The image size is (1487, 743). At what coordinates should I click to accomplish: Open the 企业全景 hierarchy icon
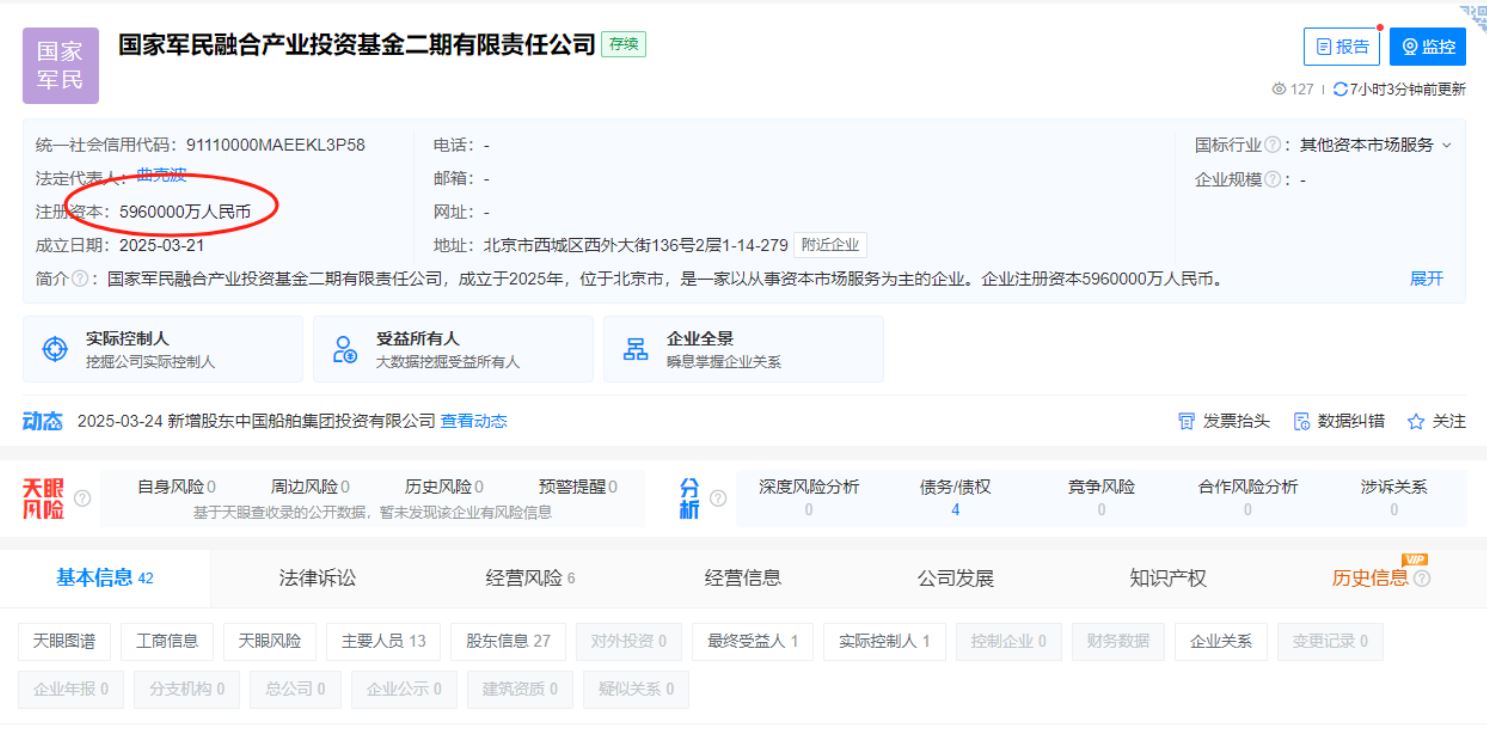click(x=635, y=349)
